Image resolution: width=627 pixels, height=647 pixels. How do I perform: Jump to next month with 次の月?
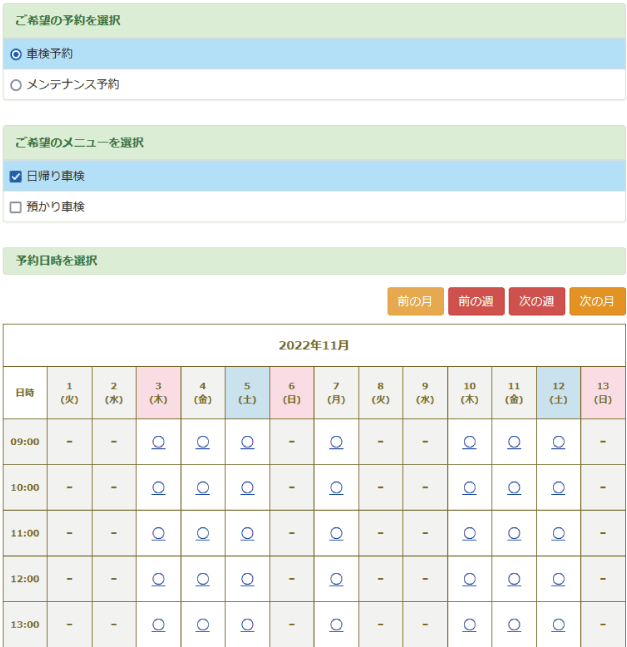tap(597, 301)
